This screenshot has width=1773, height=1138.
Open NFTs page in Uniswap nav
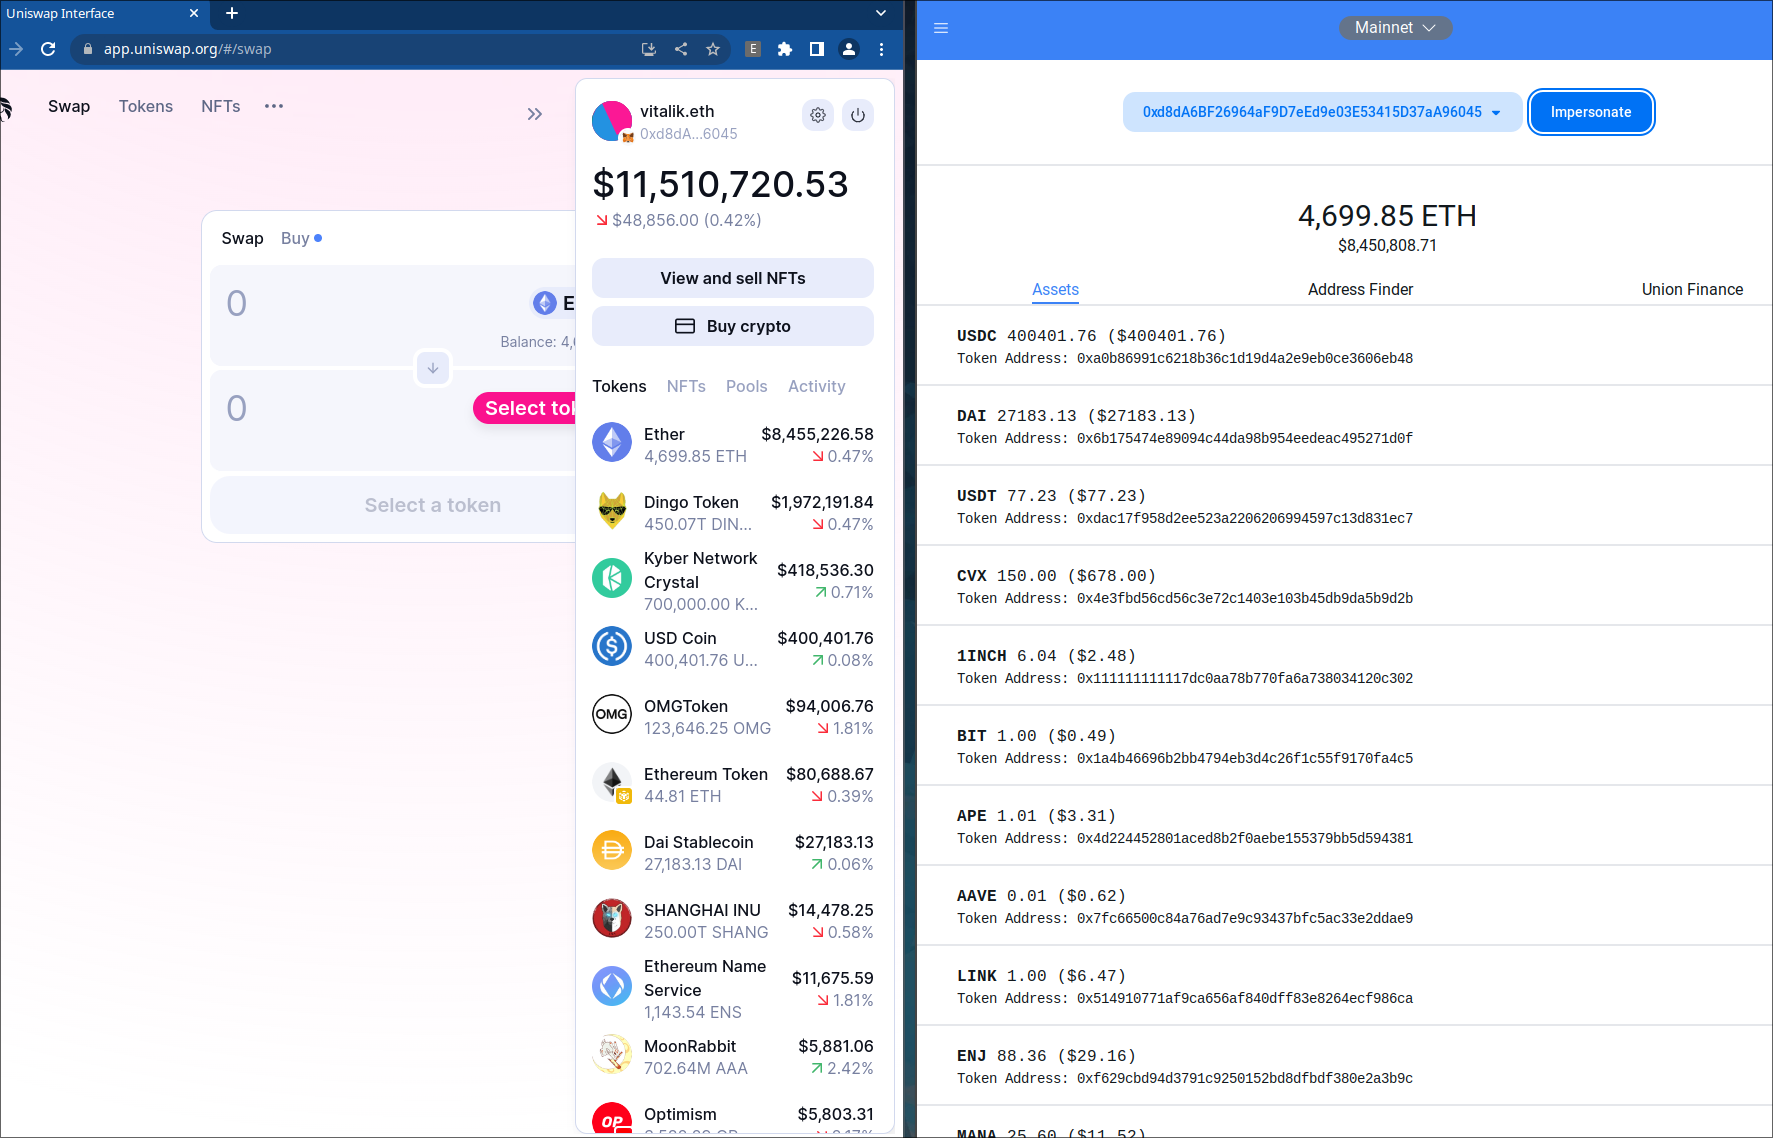click(x=221, y=106)
